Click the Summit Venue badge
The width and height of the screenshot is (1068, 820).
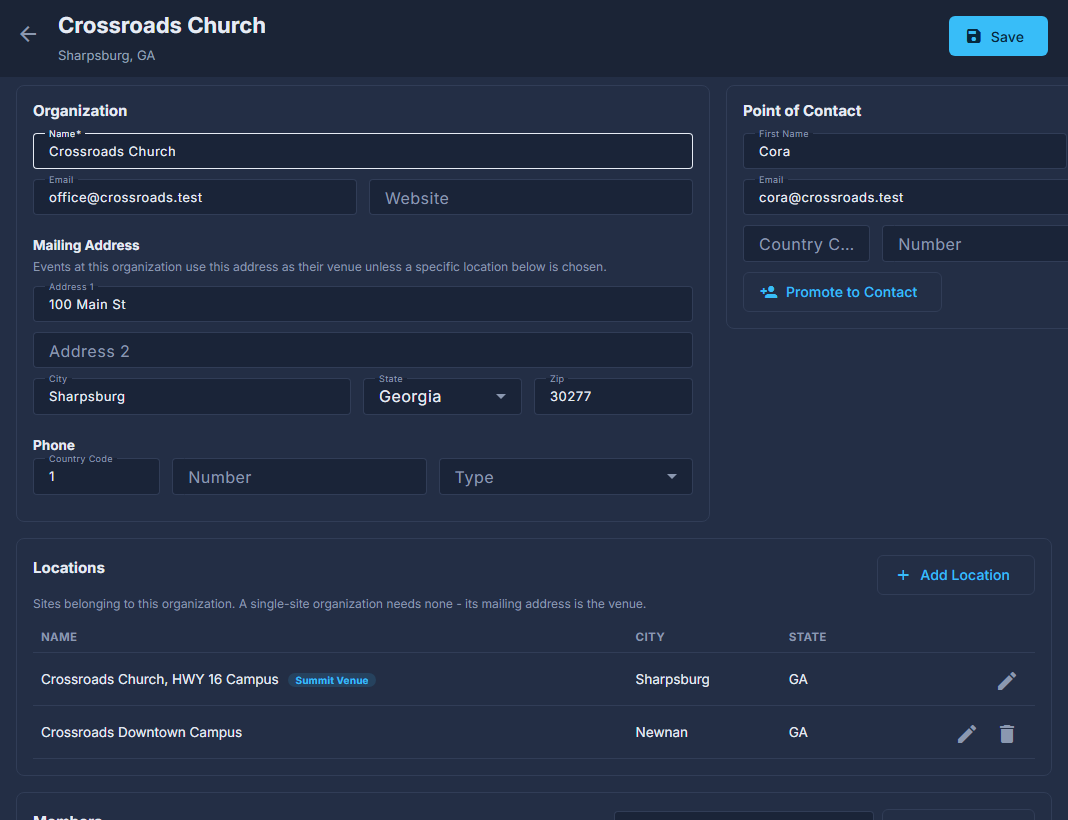(332, 680)
